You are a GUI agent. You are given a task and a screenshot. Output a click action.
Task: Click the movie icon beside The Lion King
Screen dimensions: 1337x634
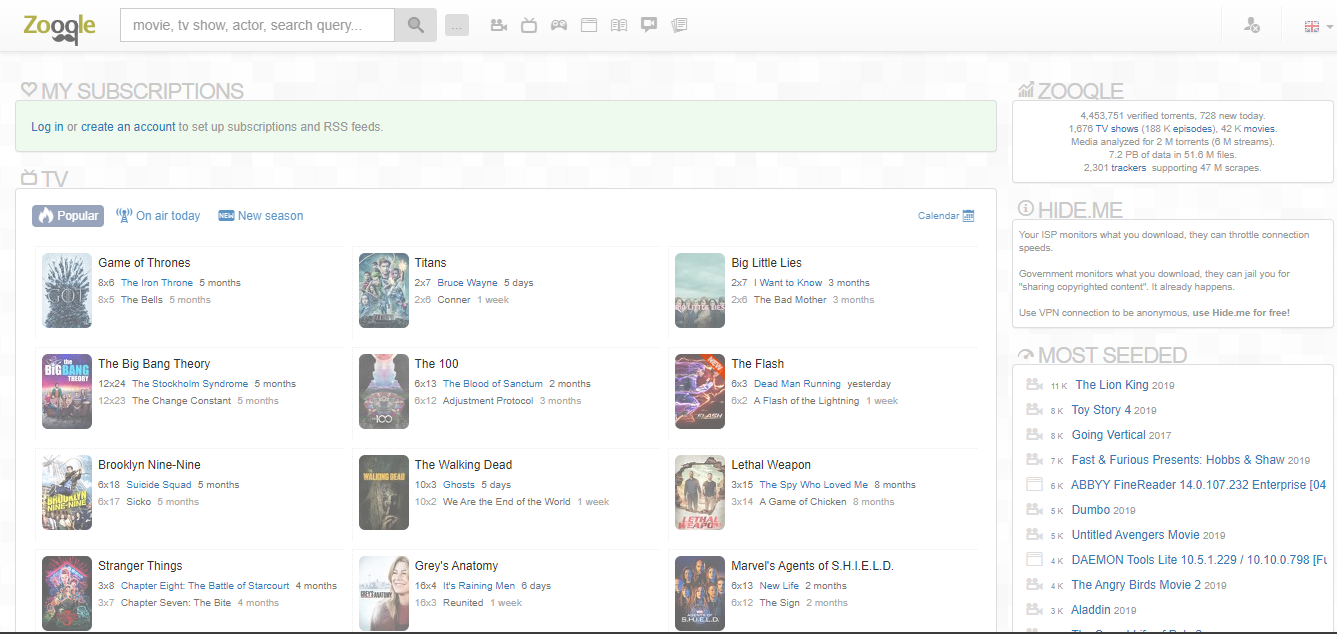click(1034, 385)
